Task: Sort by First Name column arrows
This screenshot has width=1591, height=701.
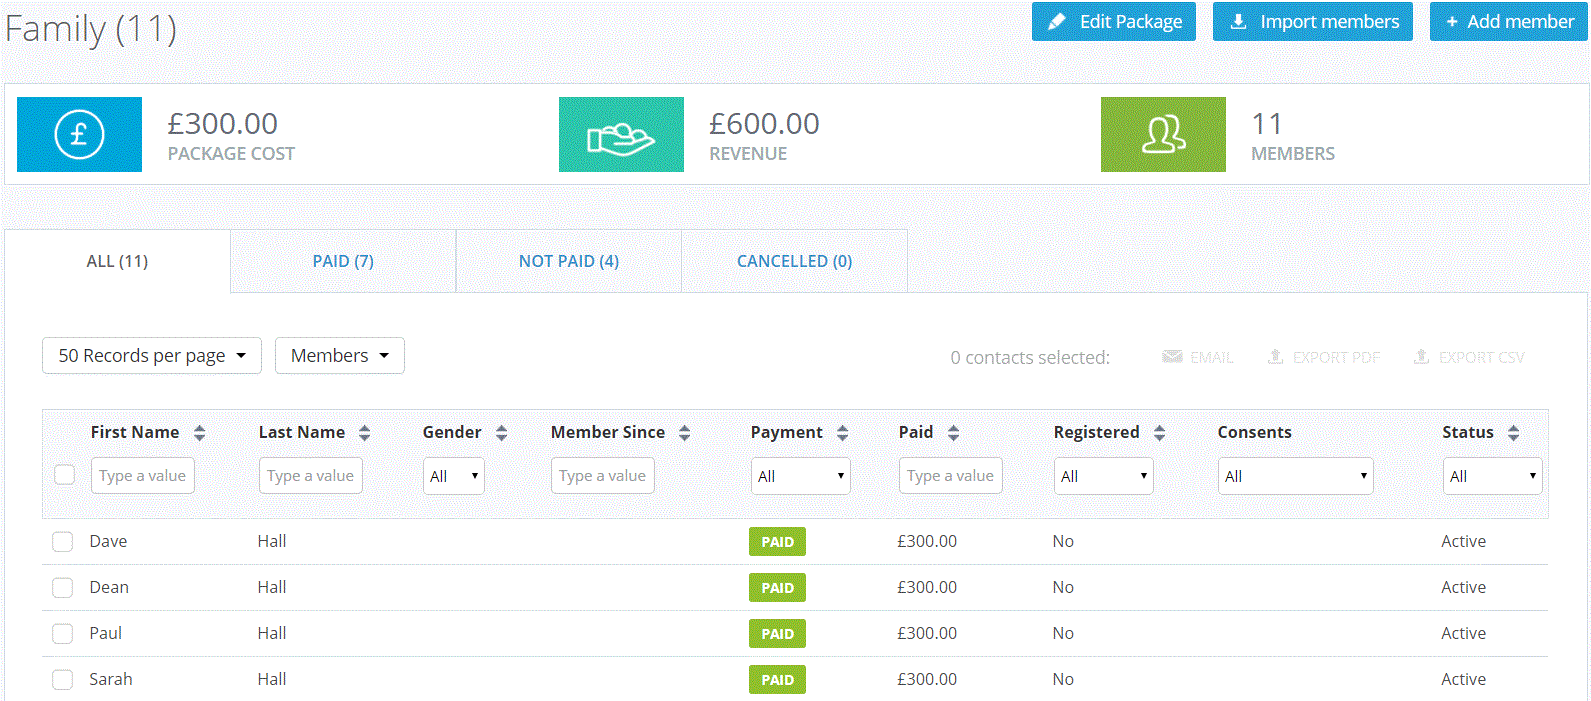Action: point(200,433)
